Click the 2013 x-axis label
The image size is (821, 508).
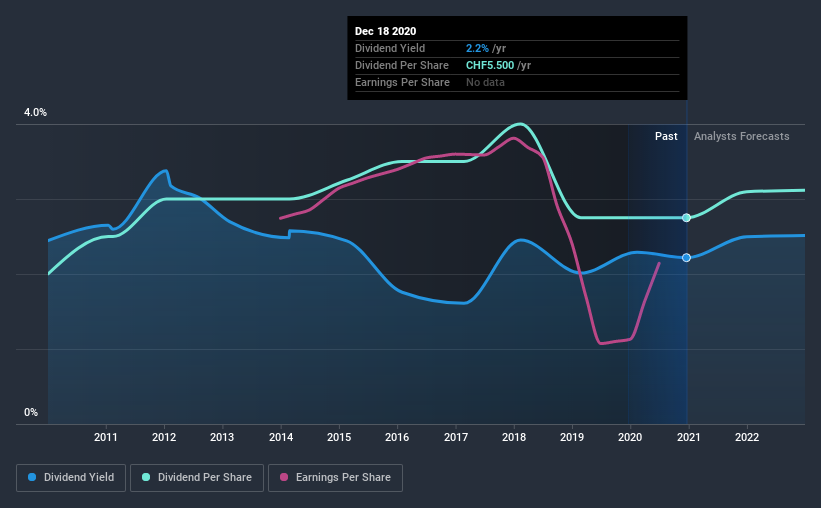222,437
